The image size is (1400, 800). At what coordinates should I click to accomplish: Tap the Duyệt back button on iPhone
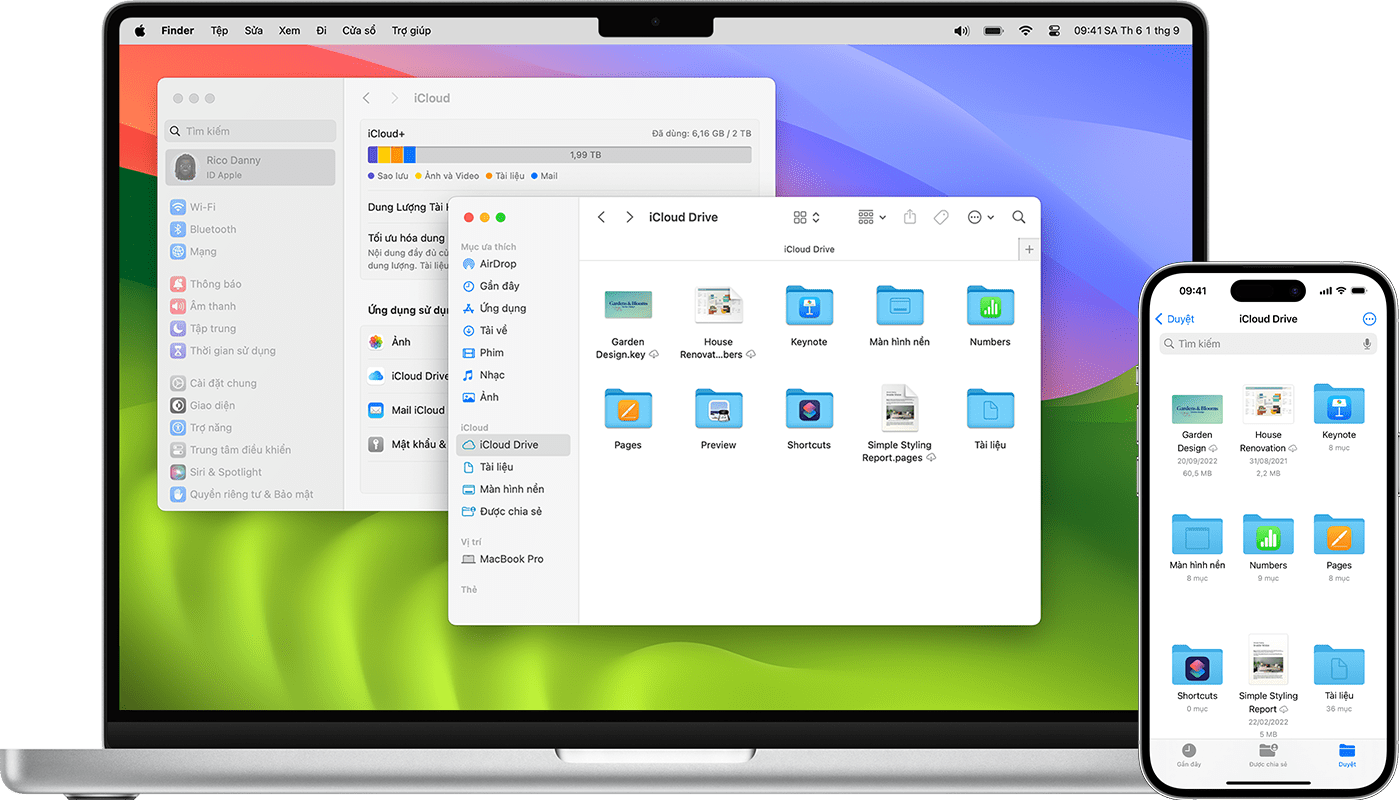click(1175, 319)
